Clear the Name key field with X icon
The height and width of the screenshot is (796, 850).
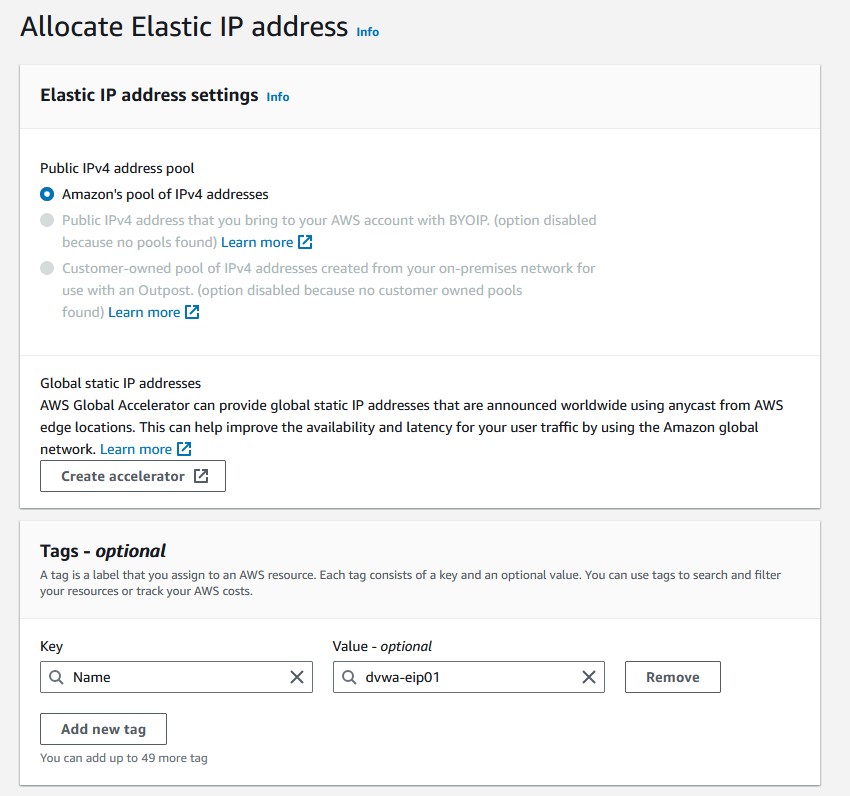(297, 677)
